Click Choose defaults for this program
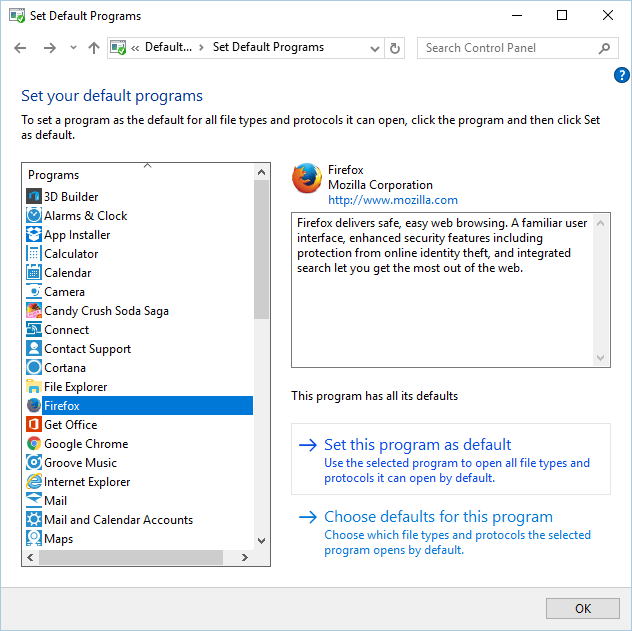This screenshot has height=631, width=632. coord(451,532)
